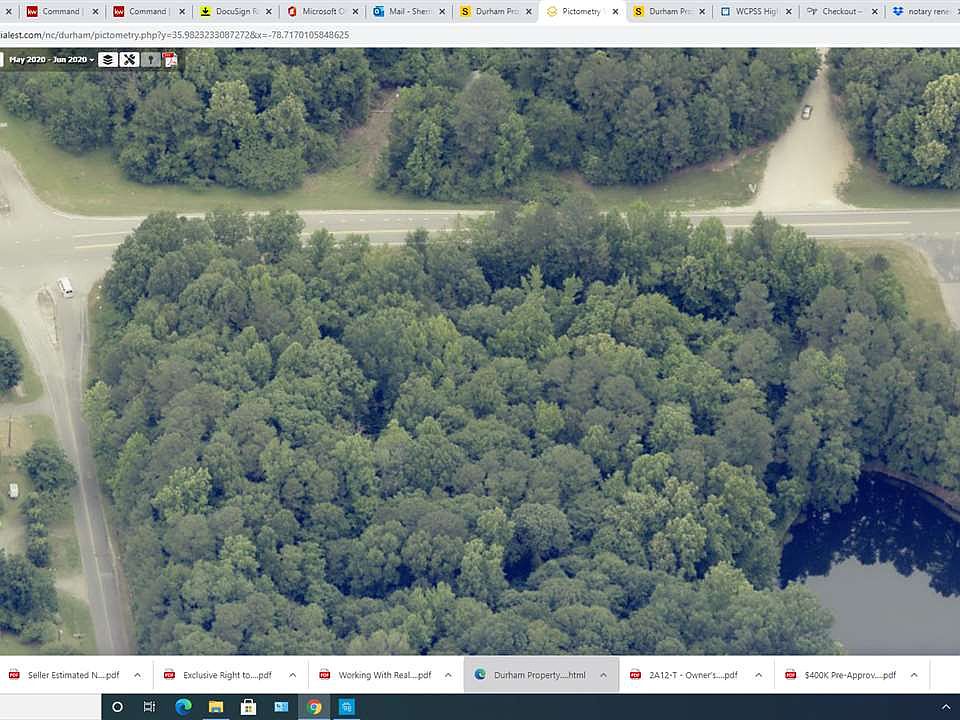
Task: Switch to the Microsoft Office tab
Action: (x=323, y=12)
